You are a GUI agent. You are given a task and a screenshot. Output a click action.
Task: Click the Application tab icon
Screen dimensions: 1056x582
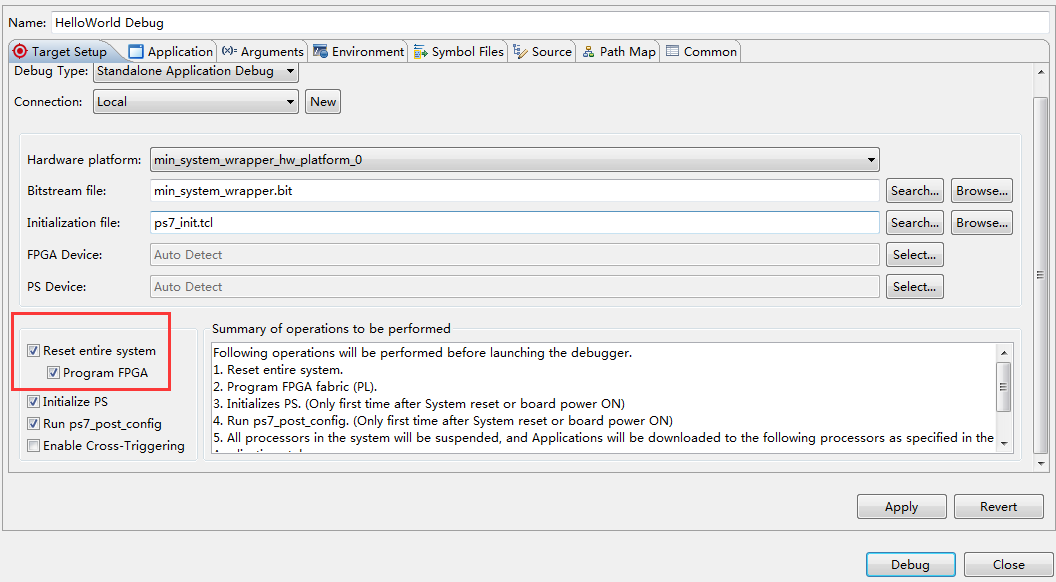[x=137, y=51]
